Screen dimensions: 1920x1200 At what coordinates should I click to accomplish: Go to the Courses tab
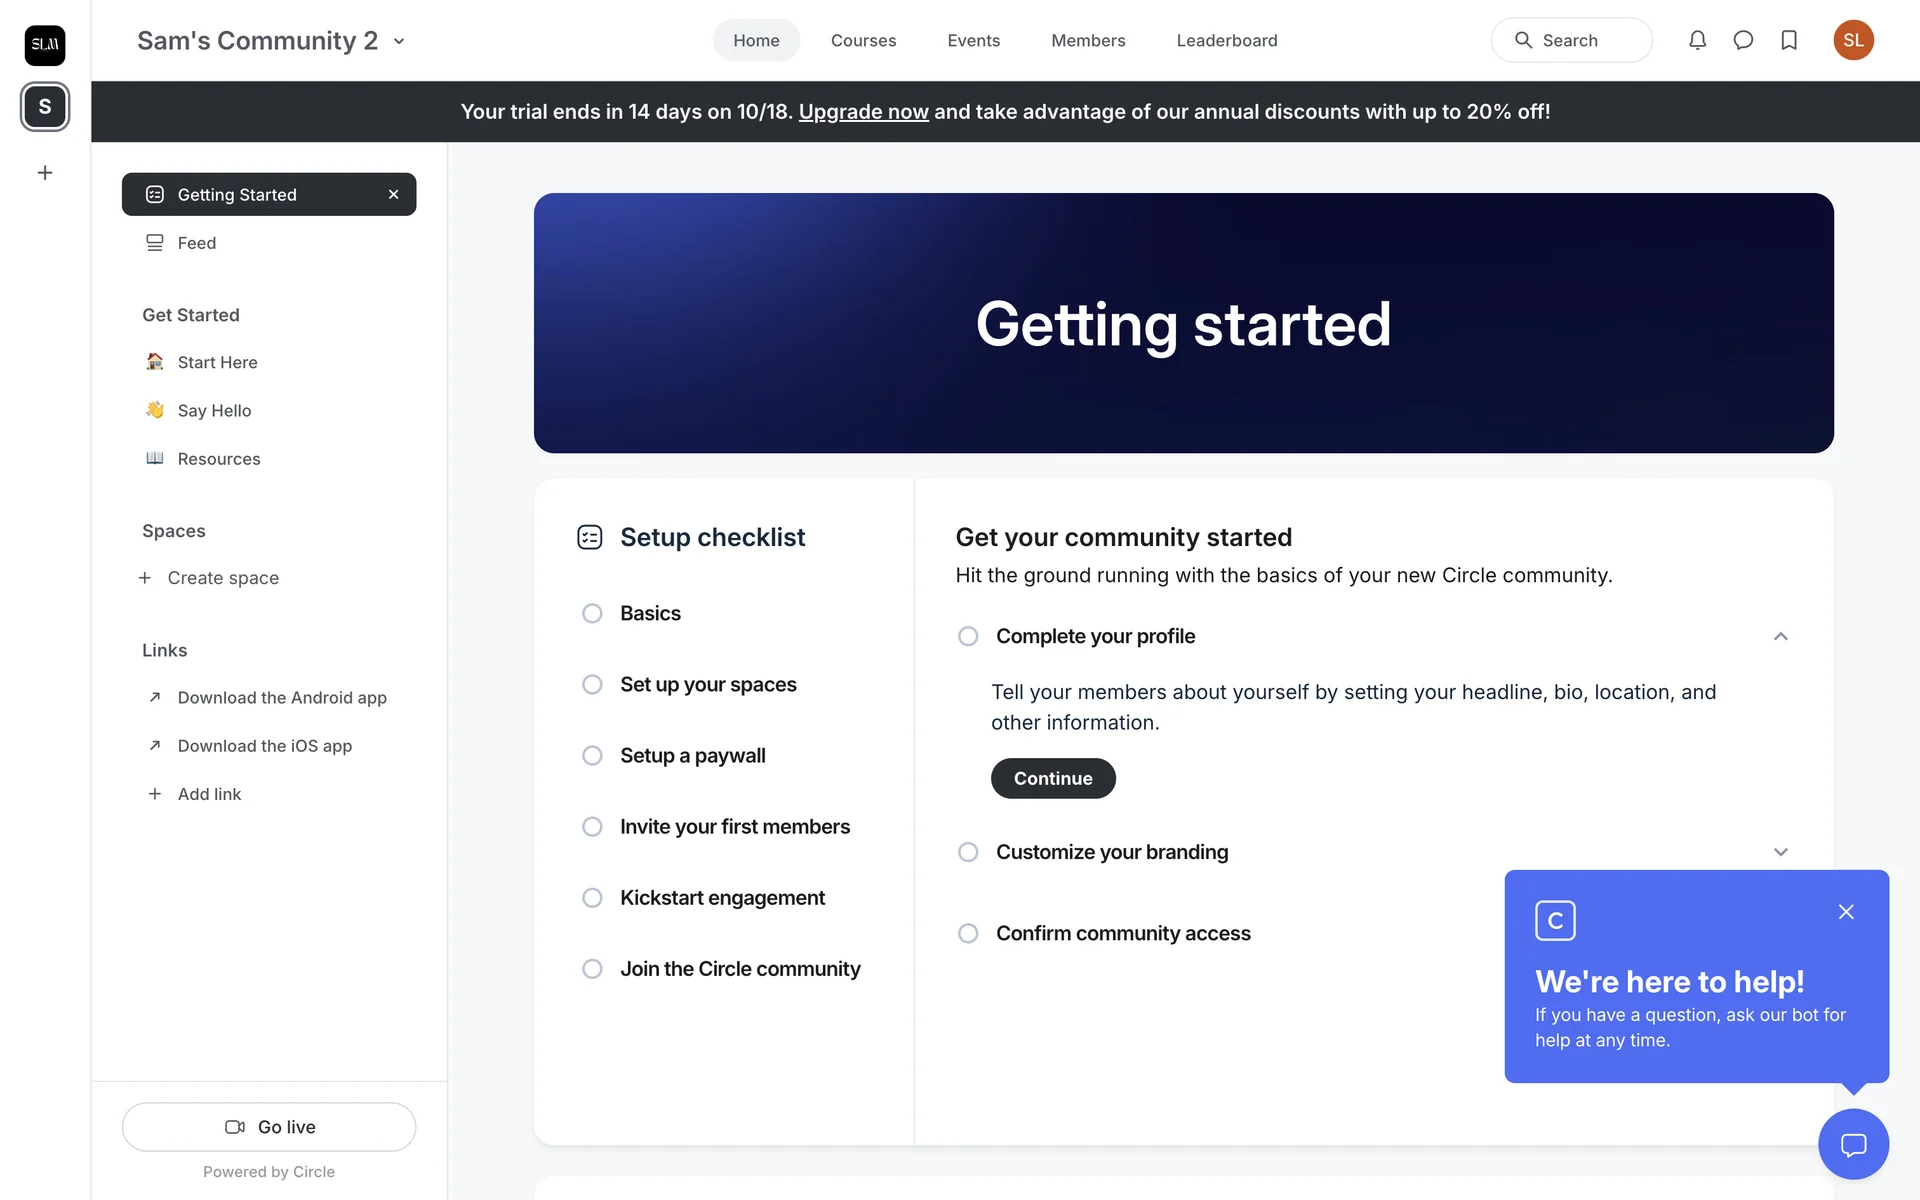(863, 41)
